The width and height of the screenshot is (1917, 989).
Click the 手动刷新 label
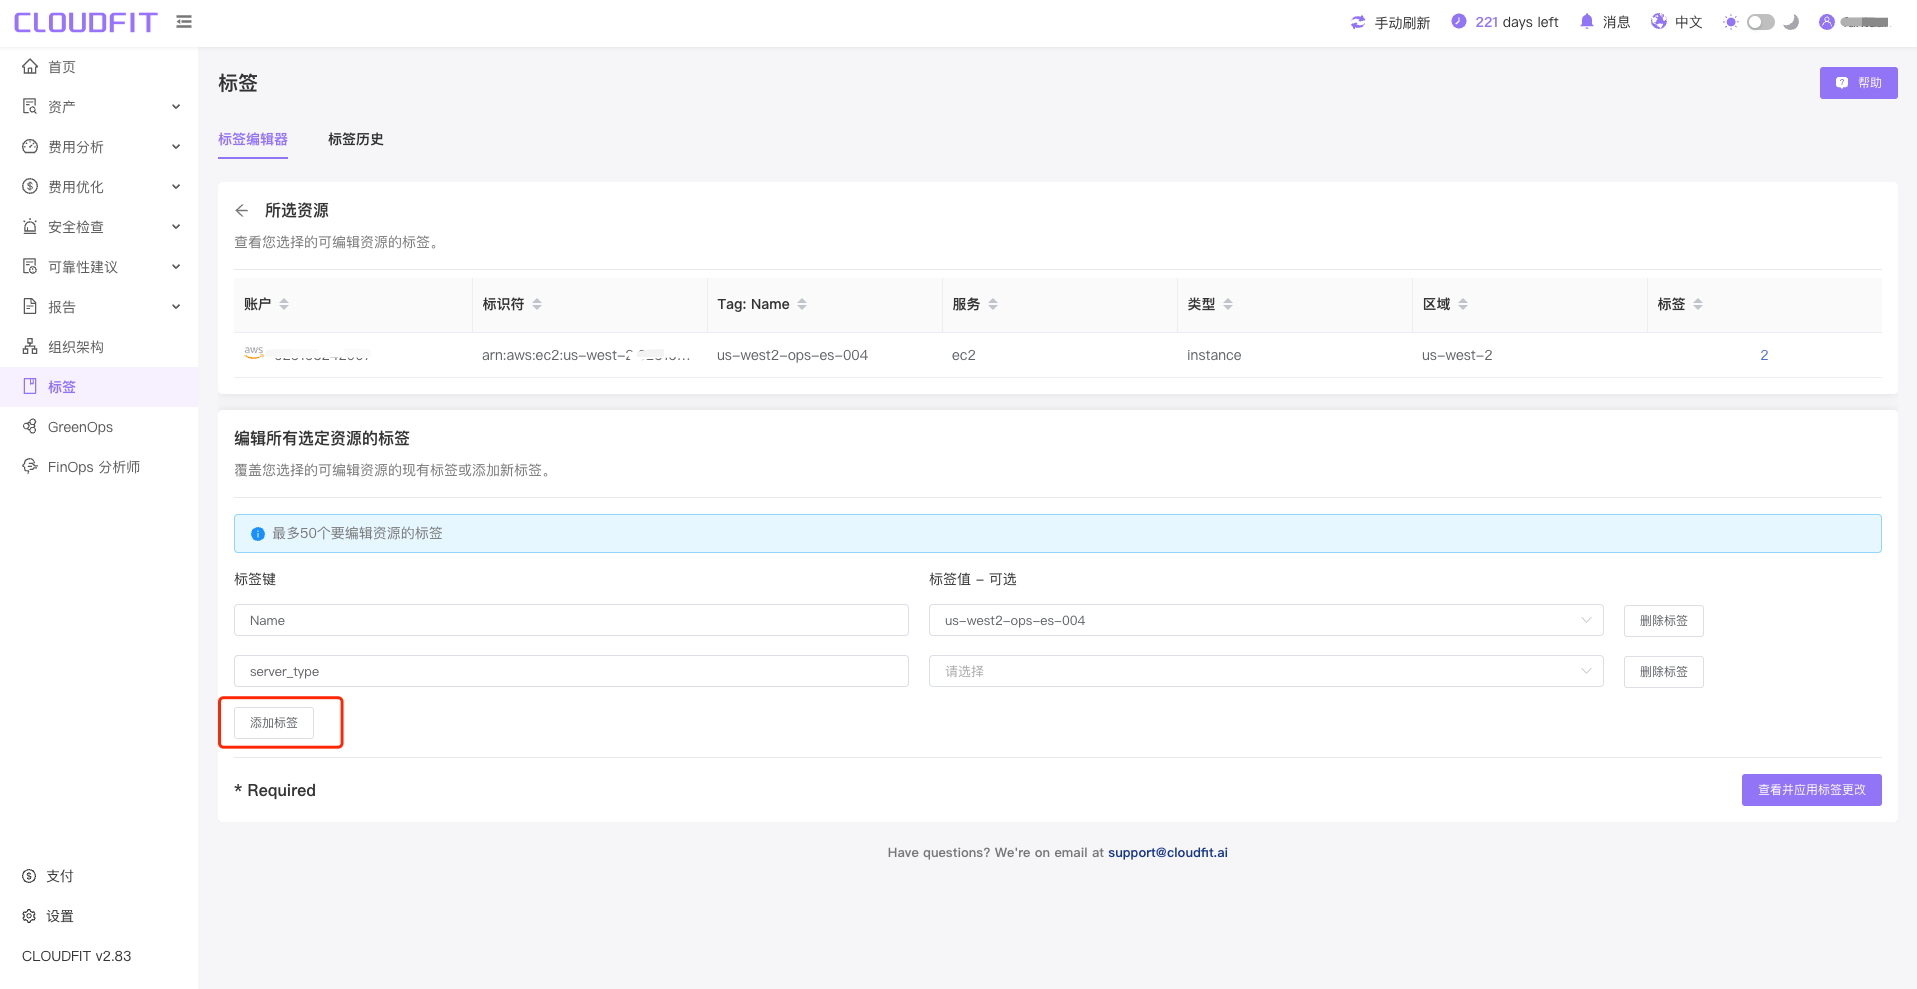[1402, 22]
